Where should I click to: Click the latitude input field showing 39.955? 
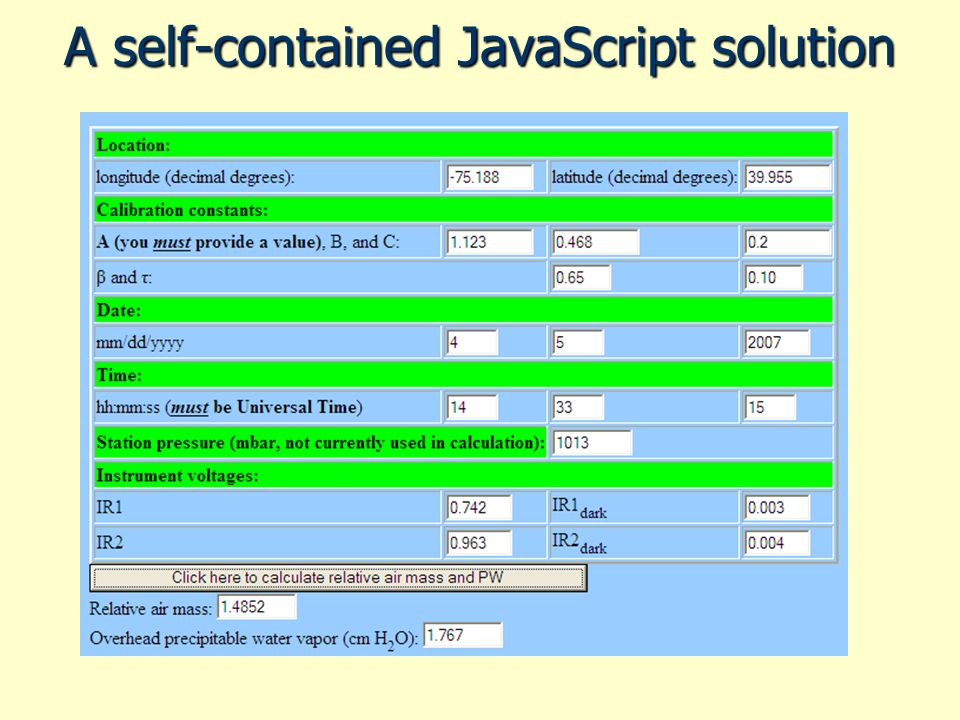(x=787, y=177)
